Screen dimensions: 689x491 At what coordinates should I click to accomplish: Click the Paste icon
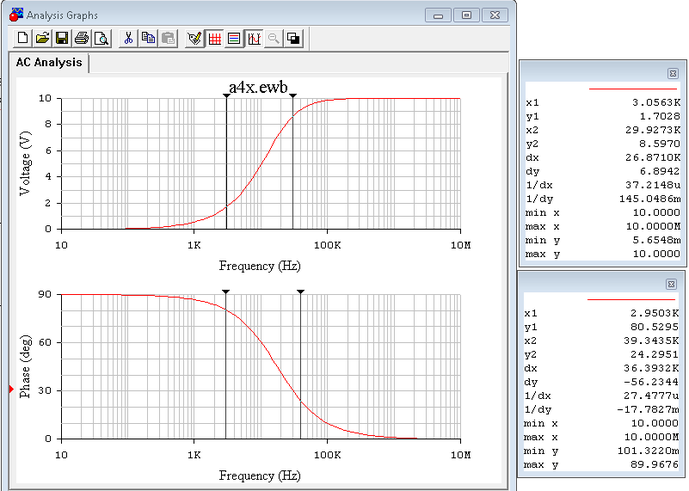[x=168, y=38]
